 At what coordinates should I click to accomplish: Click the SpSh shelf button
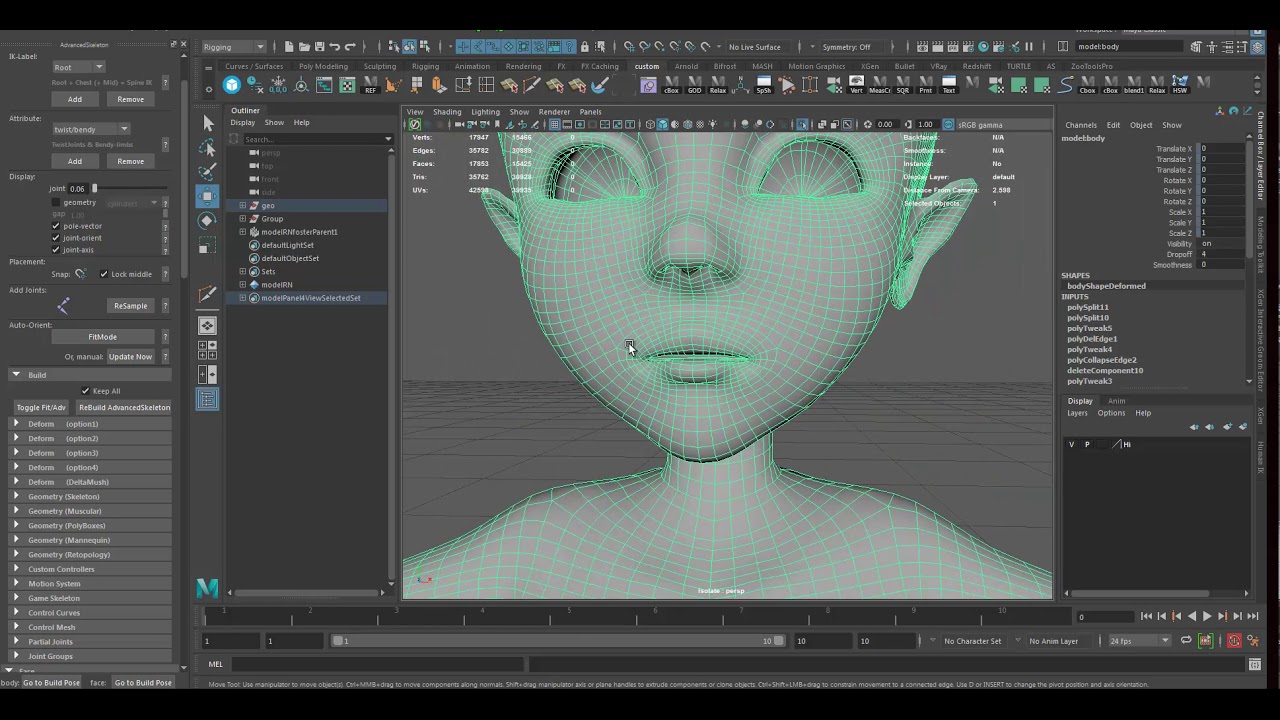(x=764, y=85)
